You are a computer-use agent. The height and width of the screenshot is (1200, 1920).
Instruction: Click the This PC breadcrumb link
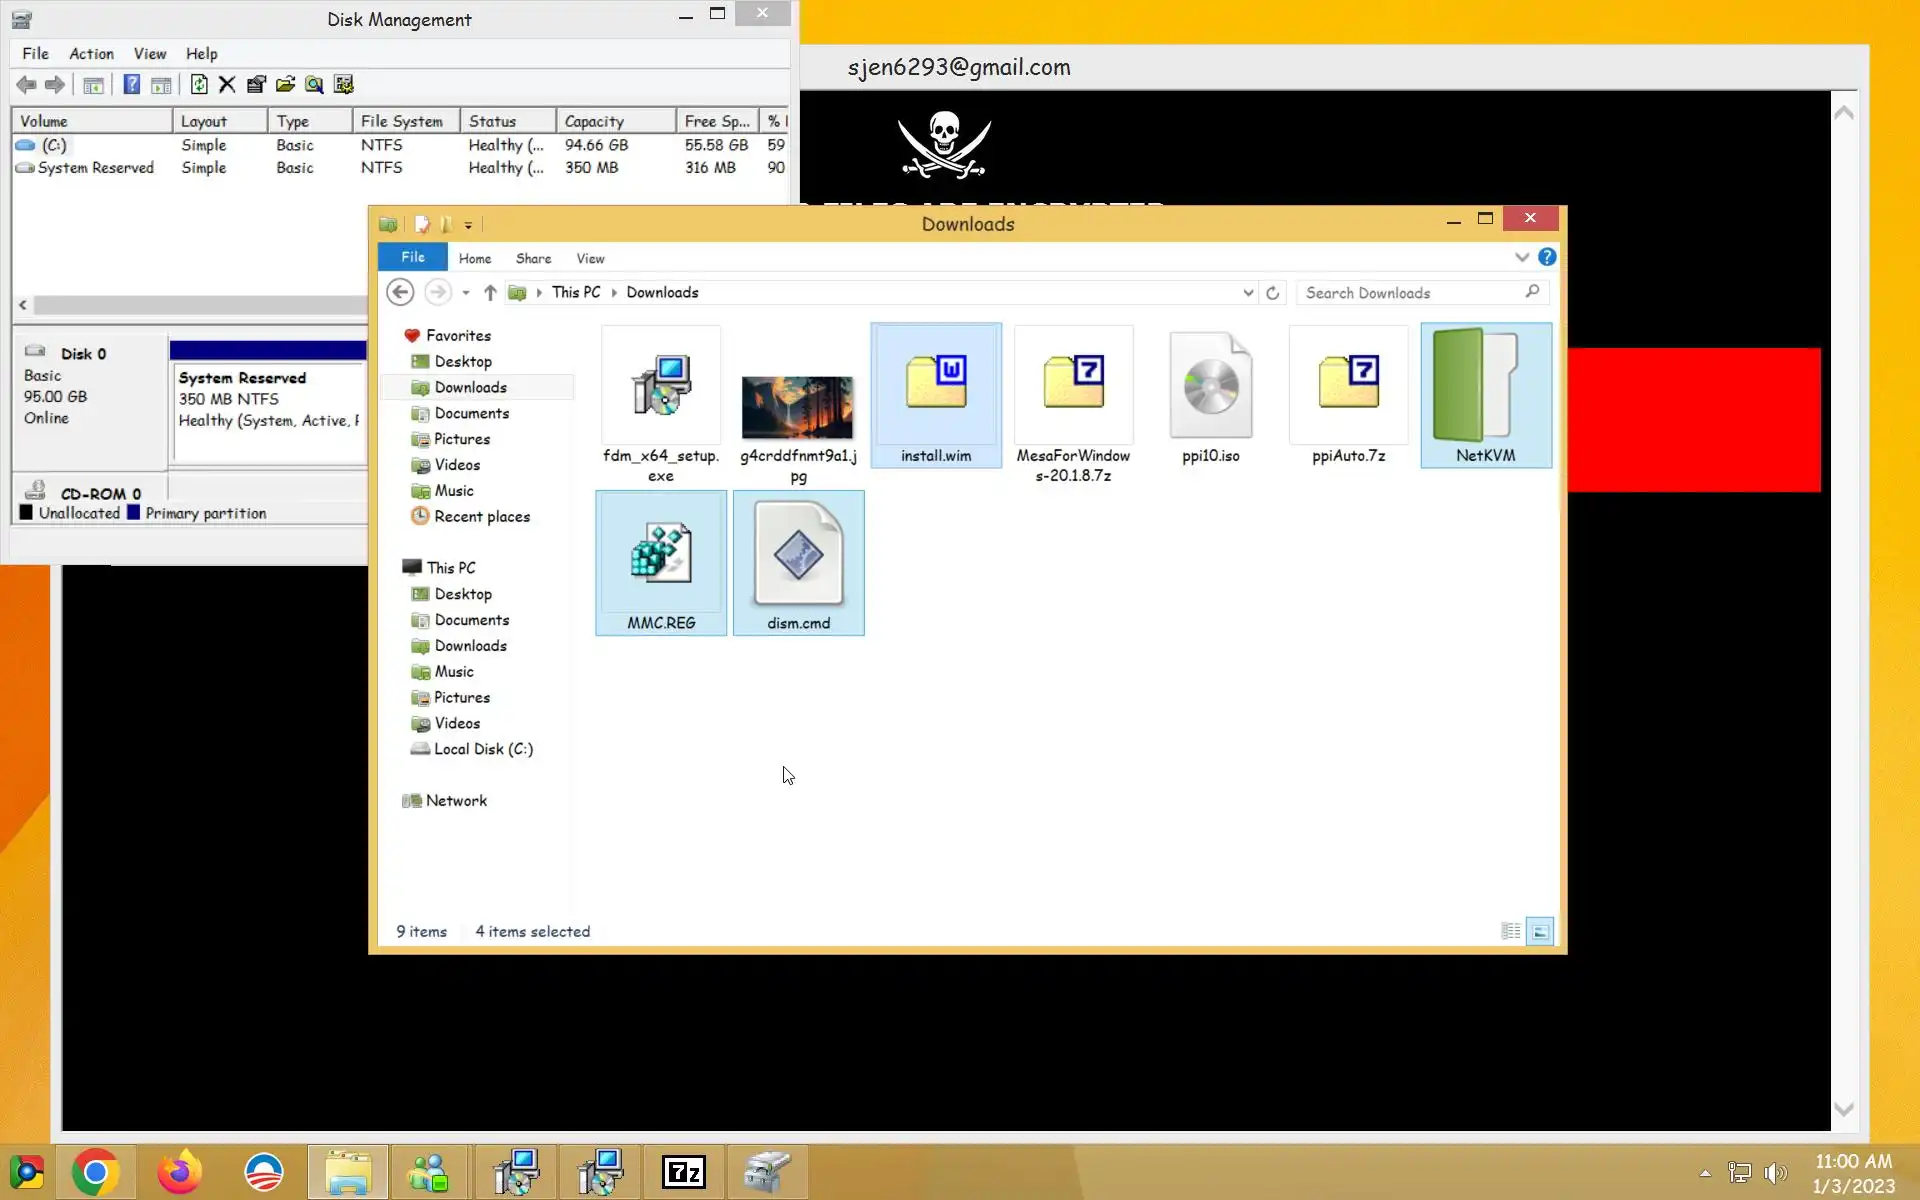click(576, 293)
